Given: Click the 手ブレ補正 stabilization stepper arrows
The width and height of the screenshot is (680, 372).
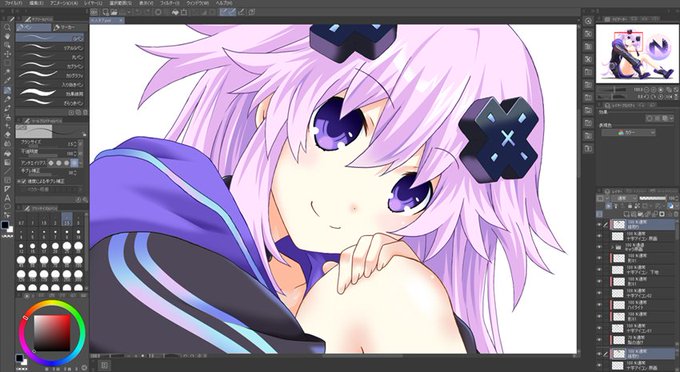Looking at the screenshot, I should [x=75, y=172].
